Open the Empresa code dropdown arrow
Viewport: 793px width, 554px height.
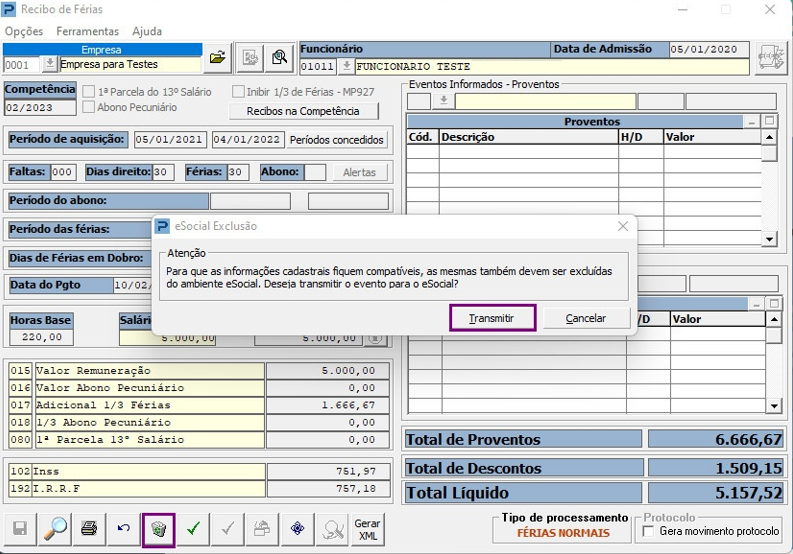tap(50, 64)
